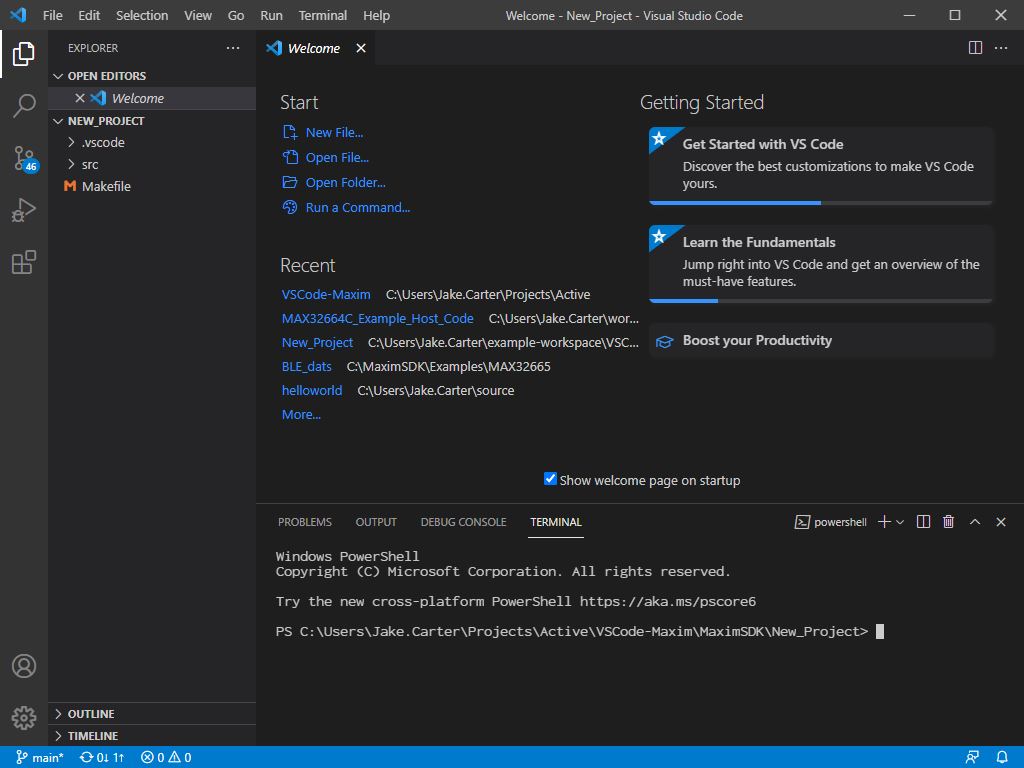Switch to the Output tab
The width and height of the screenshot is (1024, 768).
coord(376,522)
